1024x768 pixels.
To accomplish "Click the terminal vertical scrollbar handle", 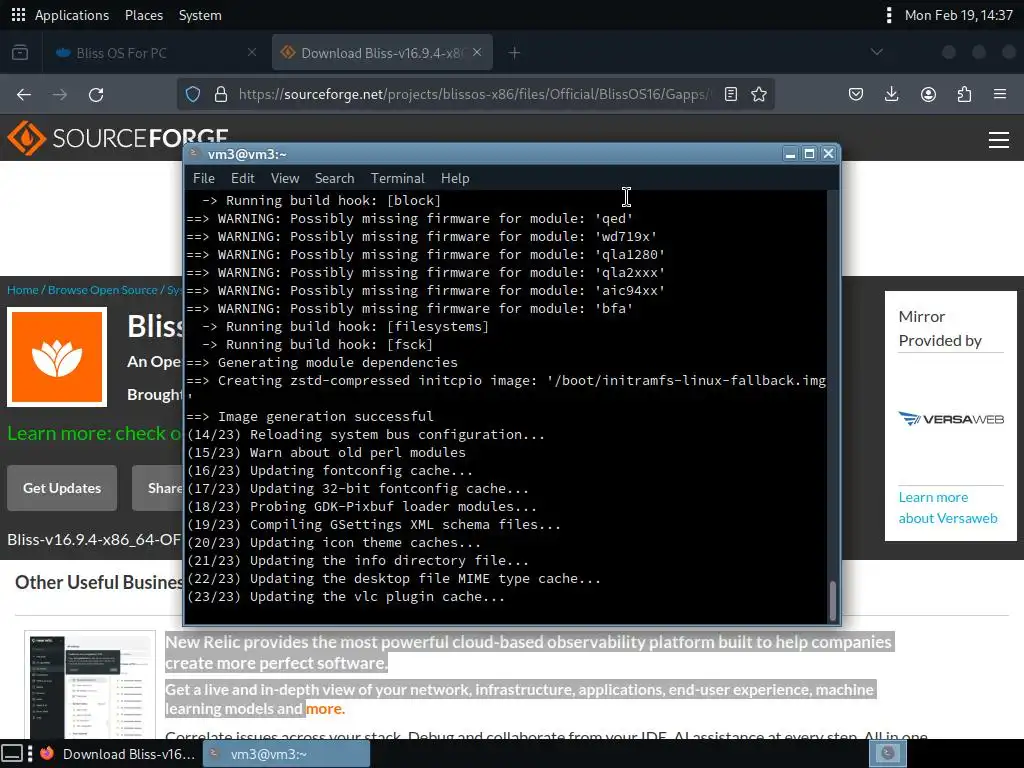I will pyautogui.click(x=832, y=600).
